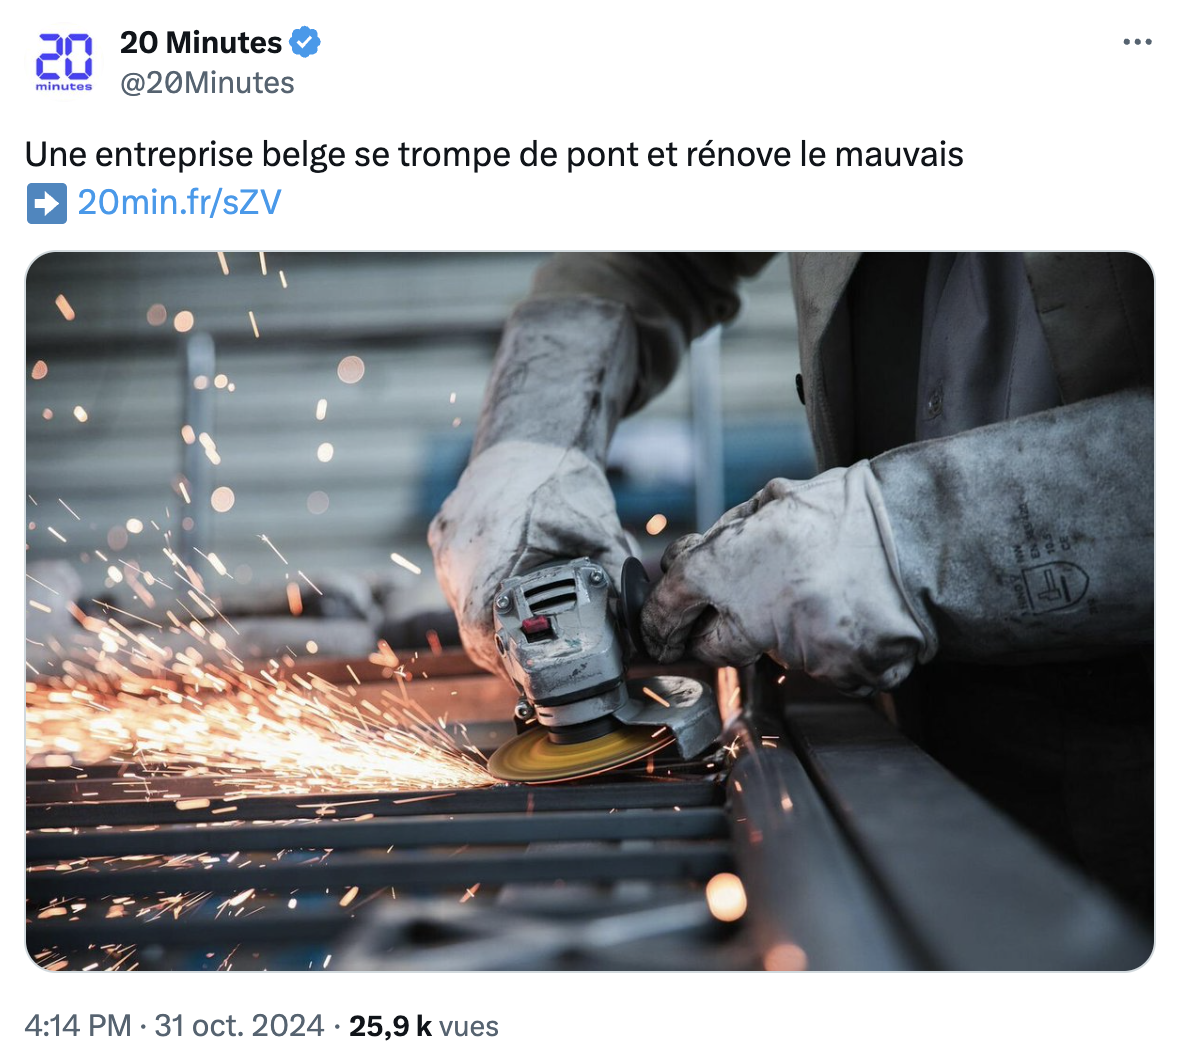Open the 20min.fr/sZV article link

point(180,202)
